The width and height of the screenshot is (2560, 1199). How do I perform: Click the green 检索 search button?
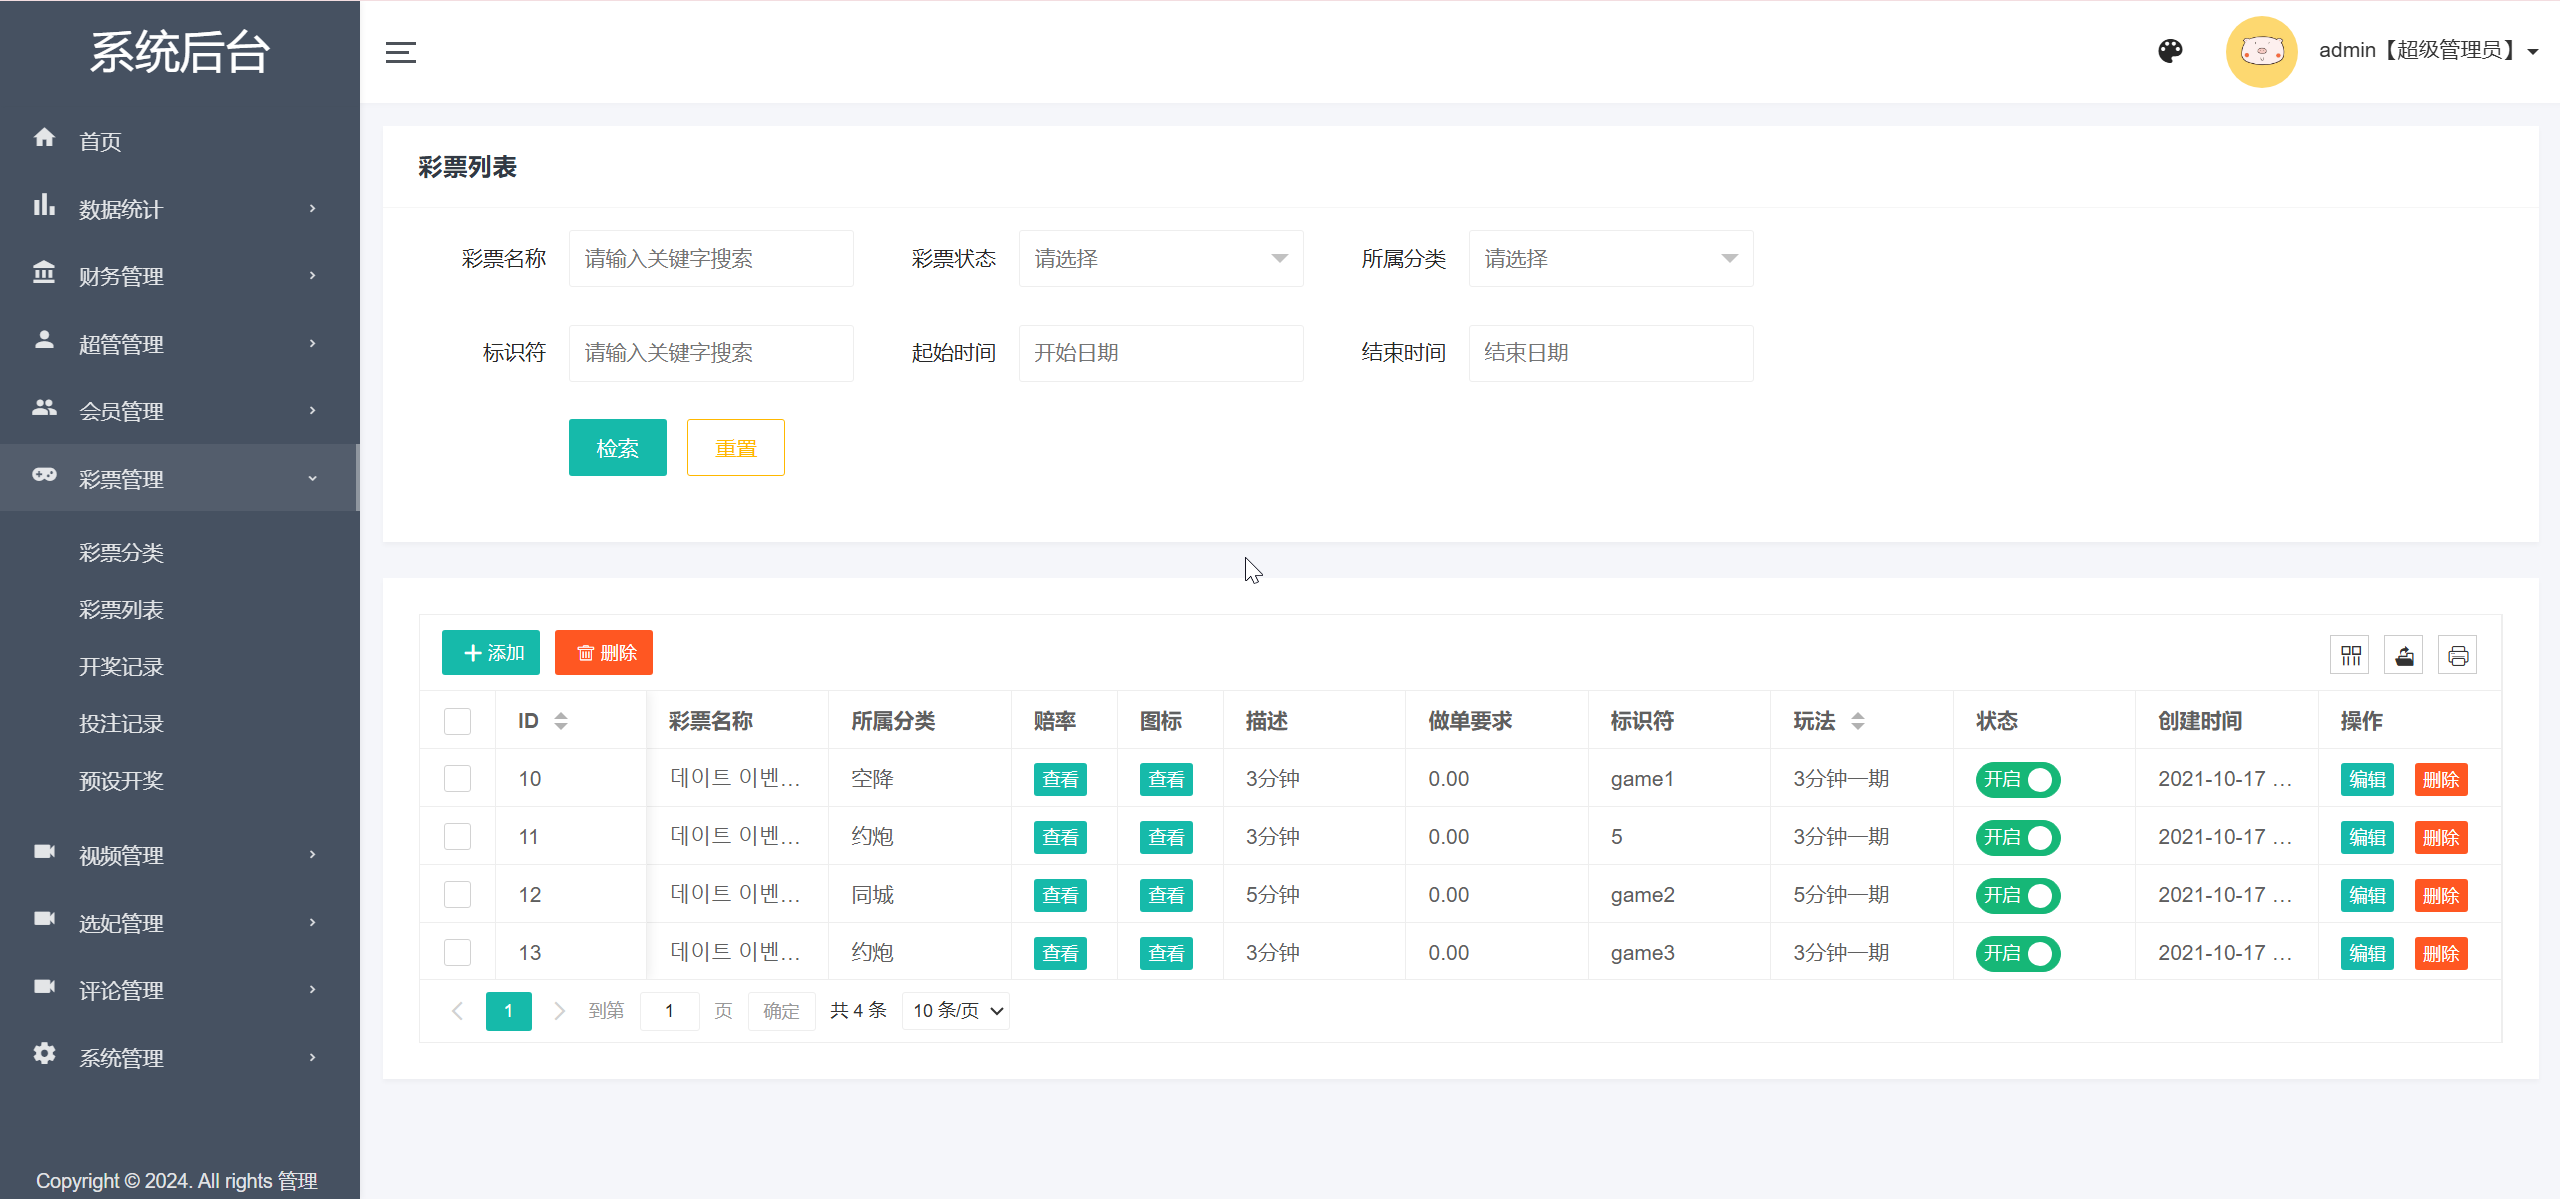617,447
